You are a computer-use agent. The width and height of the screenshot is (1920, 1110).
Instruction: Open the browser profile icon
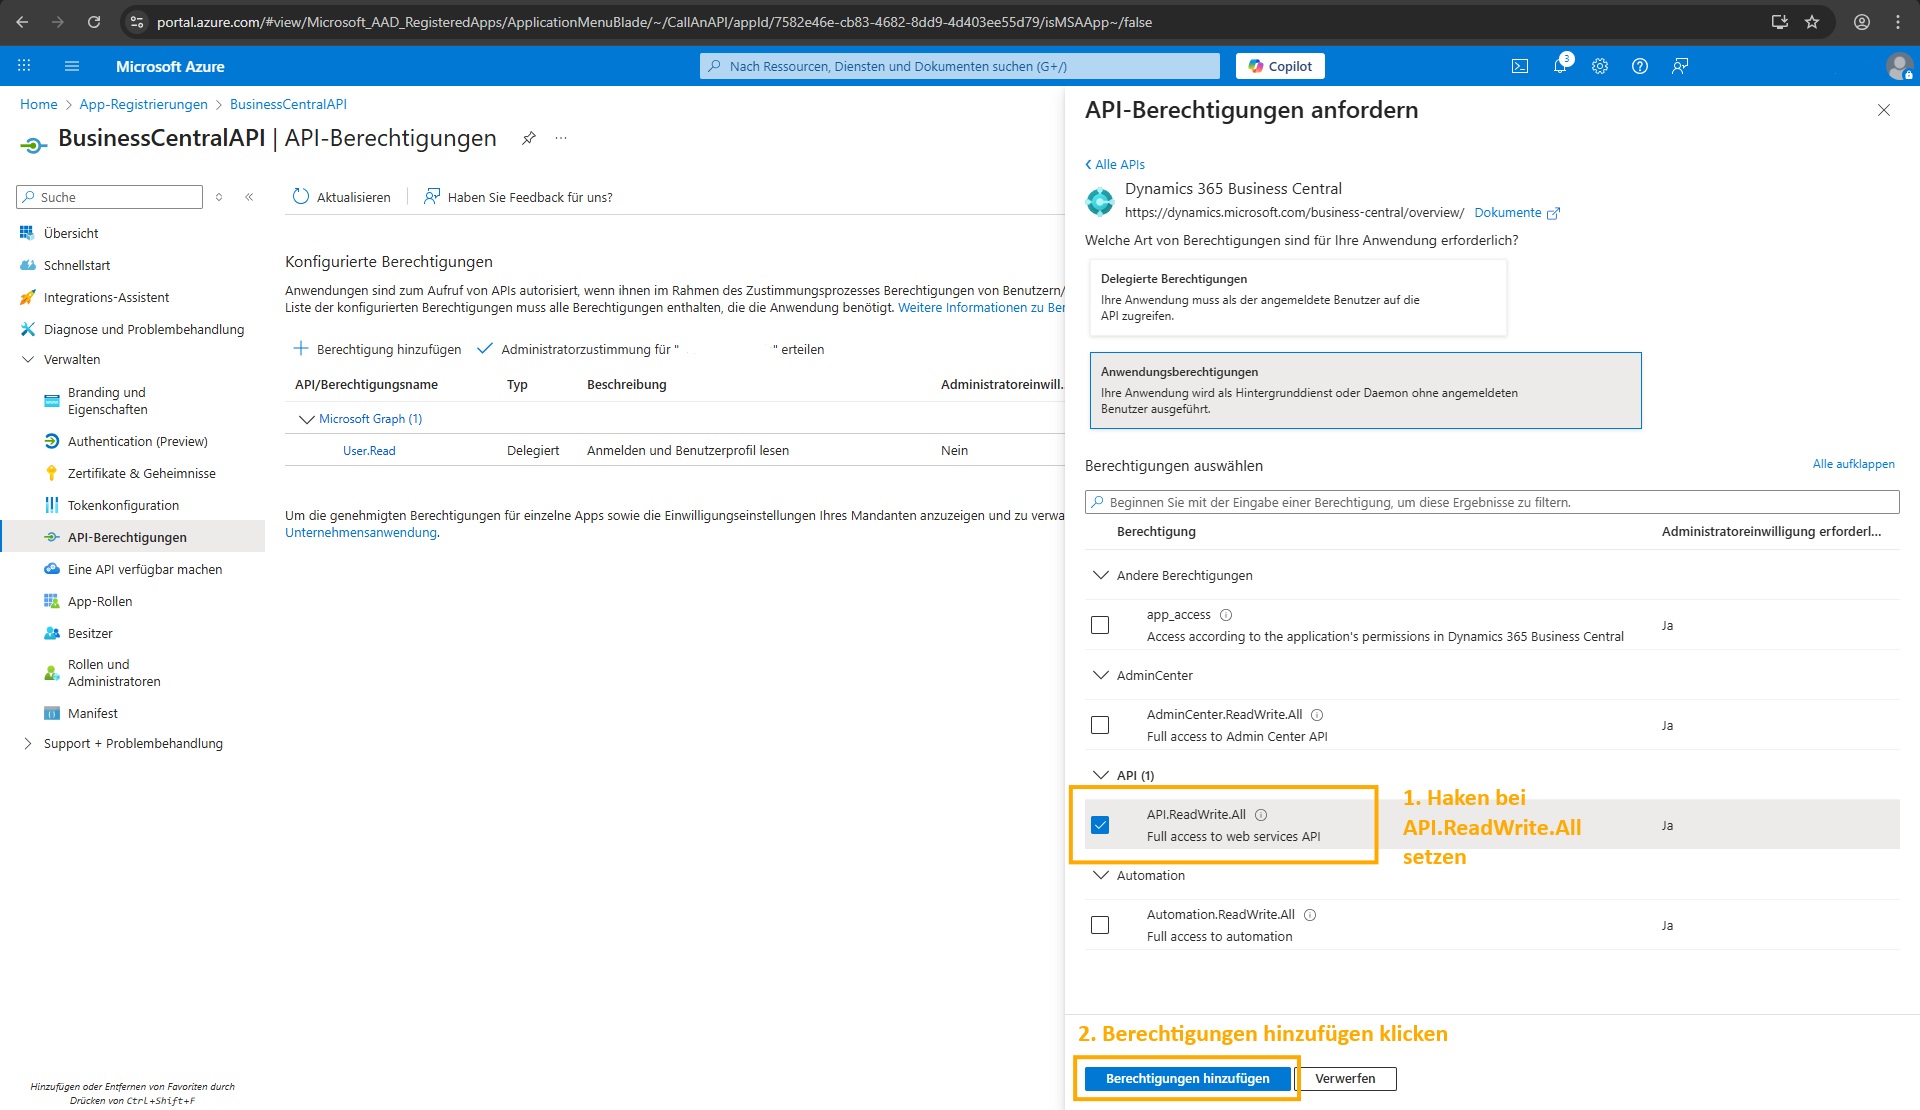coord(1862,22)
